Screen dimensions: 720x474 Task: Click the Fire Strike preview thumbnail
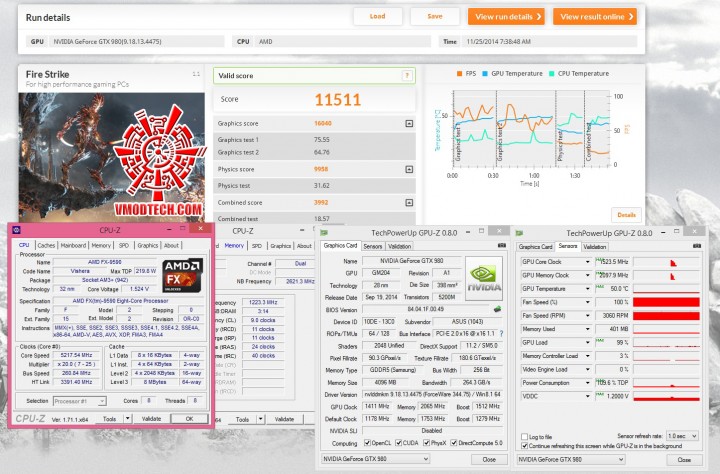pyautogui.click(x=112, y=158)
